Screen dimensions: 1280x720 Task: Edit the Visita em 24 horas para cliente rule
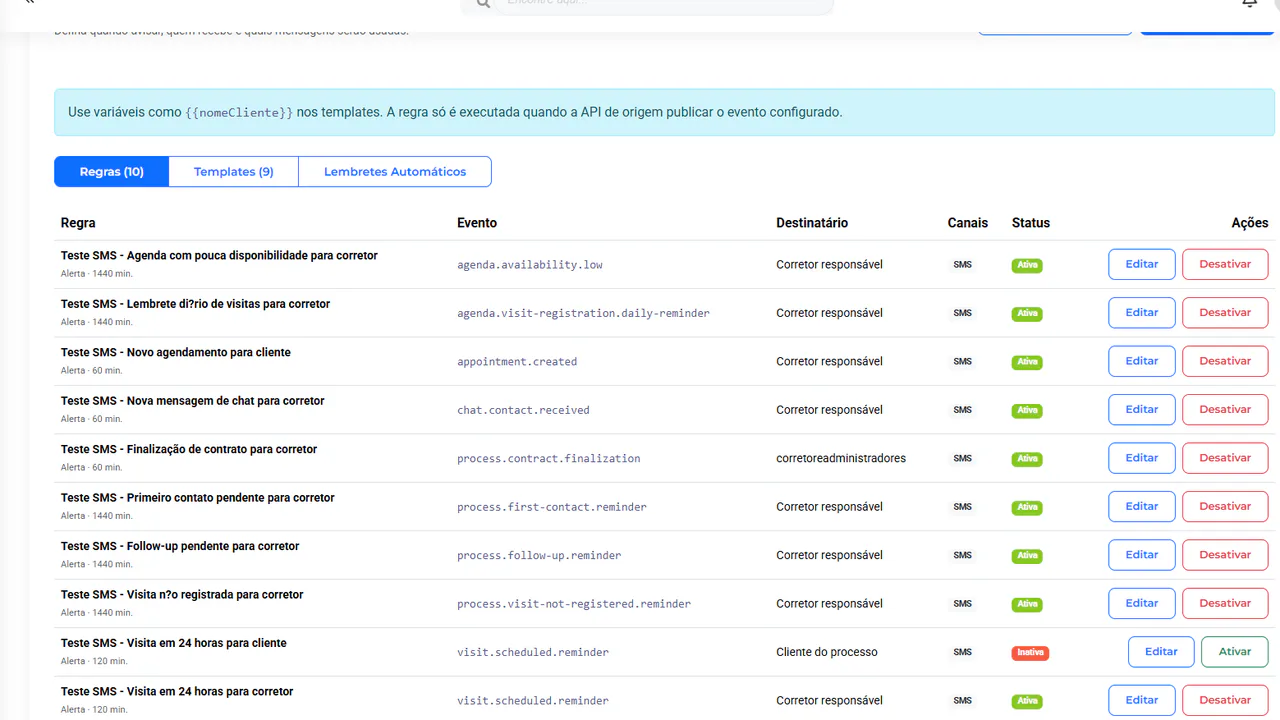click(1161, 652)
